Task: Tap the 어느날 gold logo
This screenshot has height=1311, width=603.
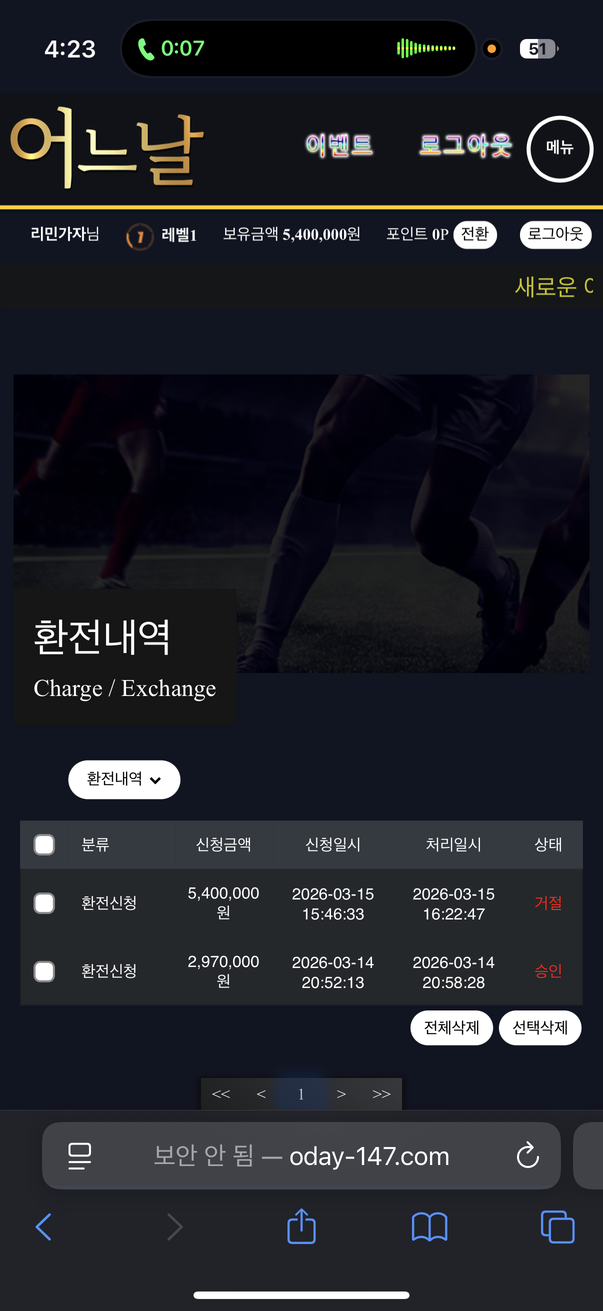Action: 107,148
